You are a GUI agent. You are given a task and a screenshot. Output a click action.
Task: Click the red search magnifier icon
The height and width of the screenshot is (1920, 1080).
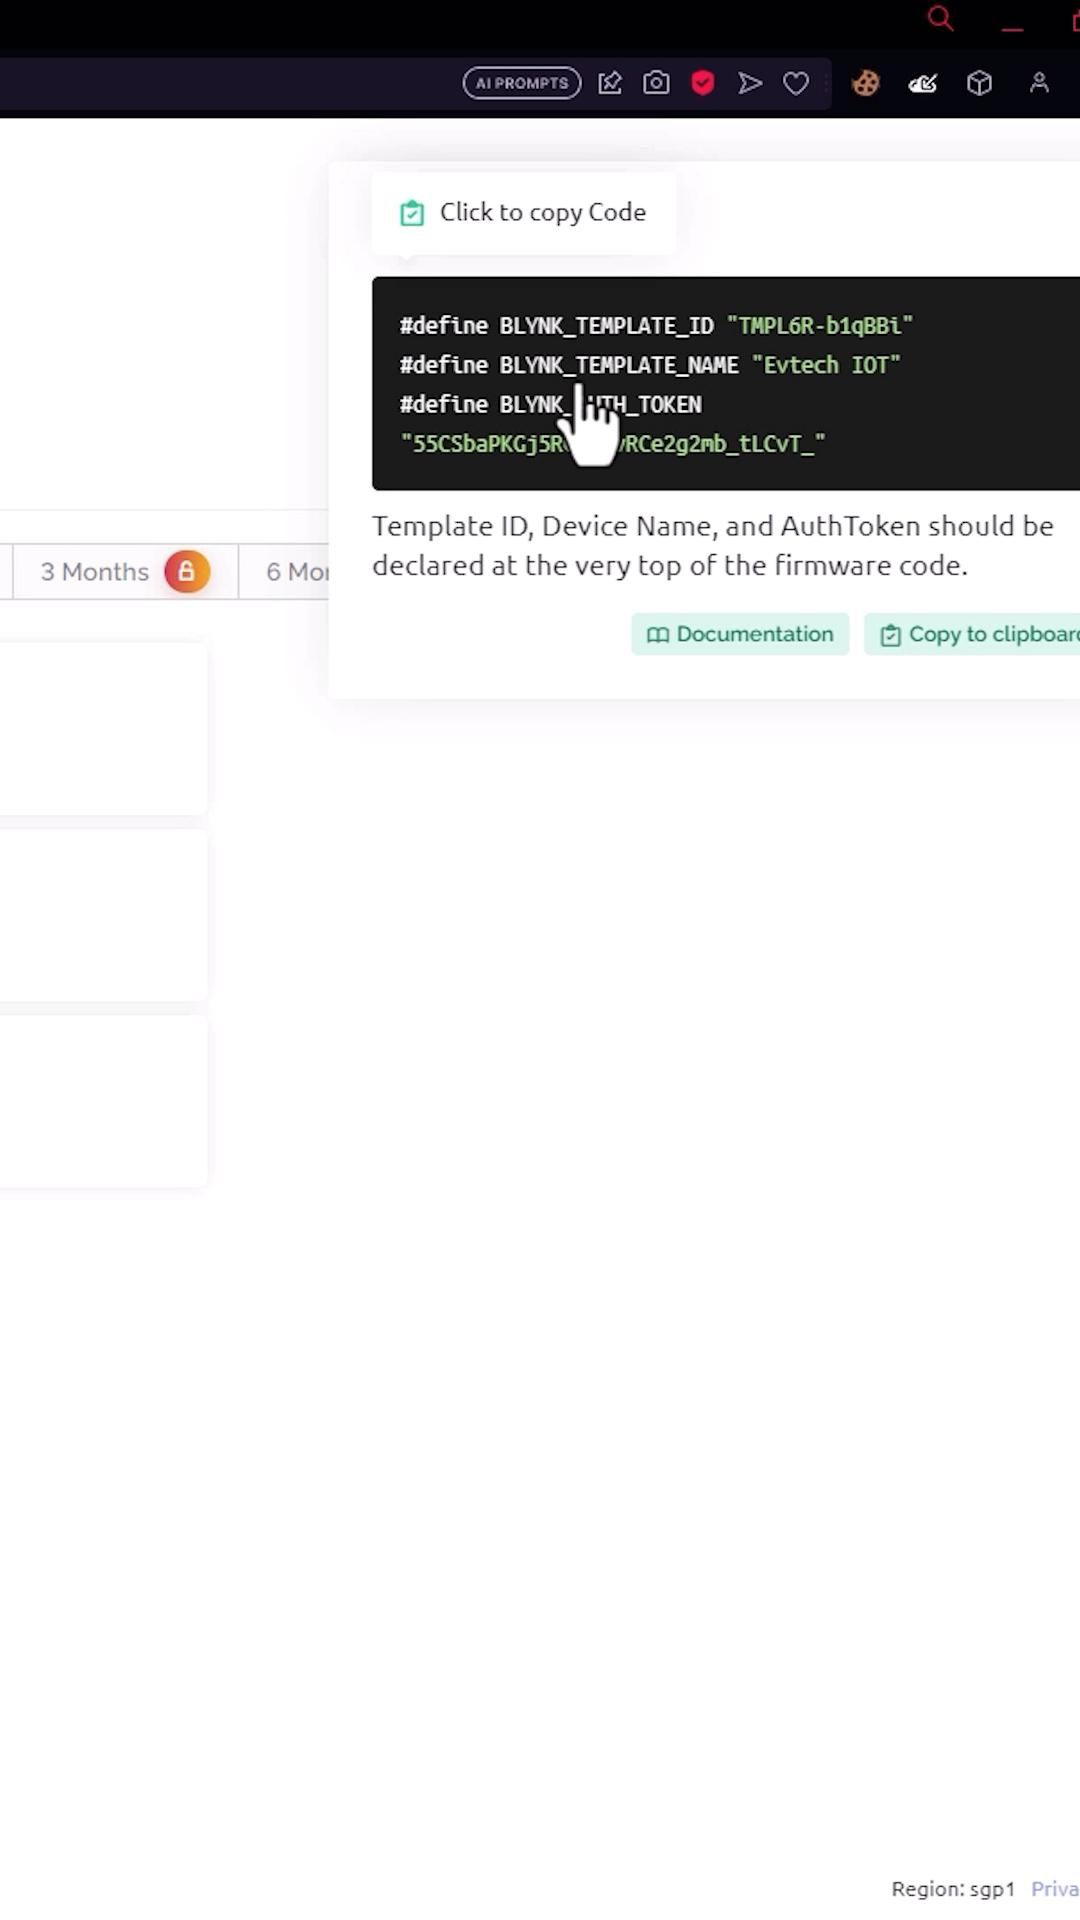(x=940, y=18)
